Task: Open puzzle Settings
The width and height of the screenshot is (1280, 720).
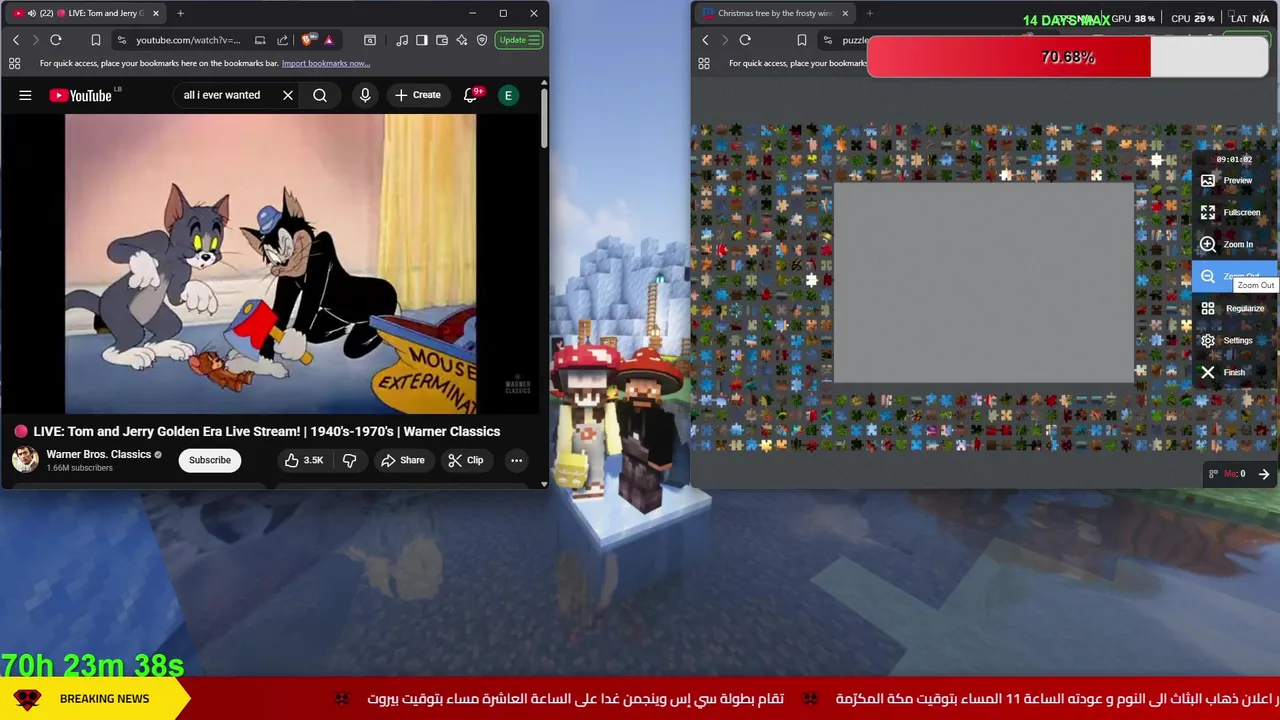Action: [x=1235, y=340]
